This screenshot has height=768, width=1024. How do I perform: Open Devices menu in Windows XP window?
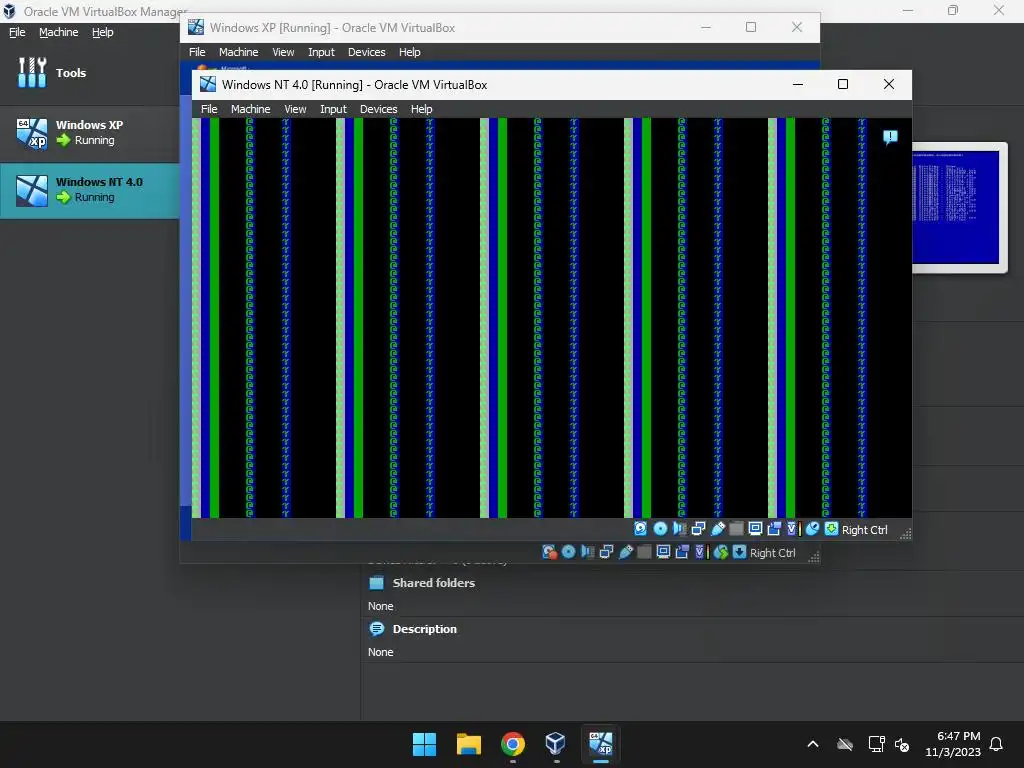(x=366, y=52)
